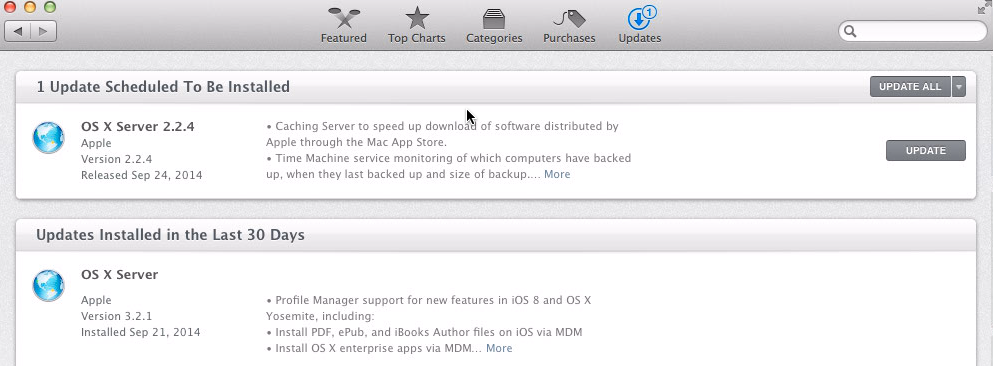Viewport: 993px width, 366px height.
Task: Open the OS X Server 2.2.4 title
Action: coord(137,126)
